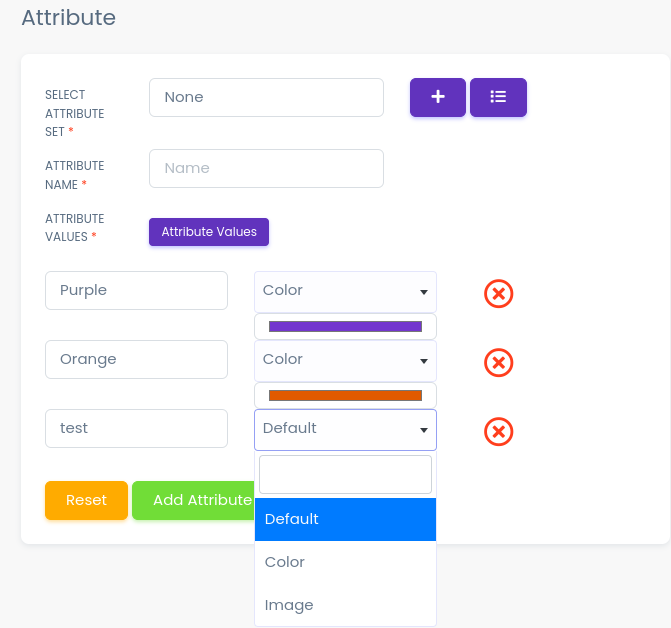The image size is (671, 628).
Task: Open the purple color swatch picker
Action: pyautogui.click(x=345, y=326)
